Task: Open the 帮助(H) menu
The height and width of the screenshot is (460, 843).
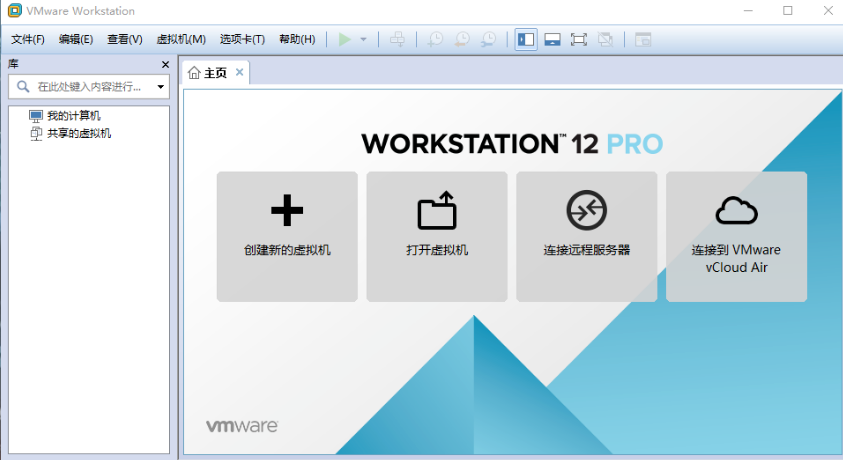Action: (x=297, y=39)
